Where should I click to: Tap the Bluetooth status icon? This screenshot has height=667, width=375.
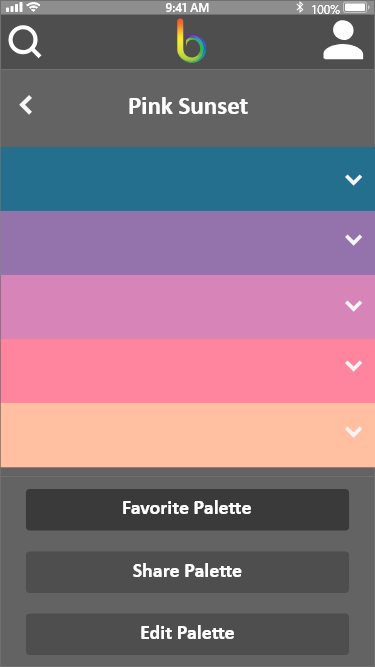point(300,7)
